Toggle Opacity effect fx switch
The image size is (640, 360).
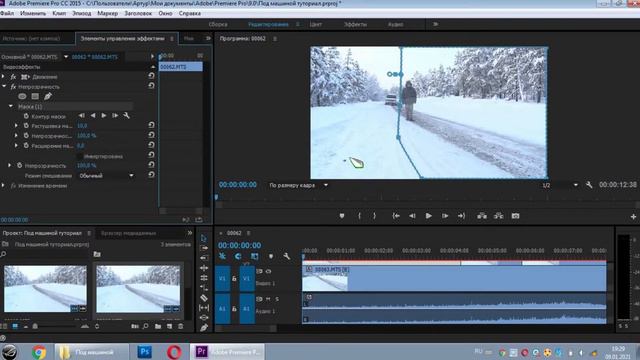[13, 87]
